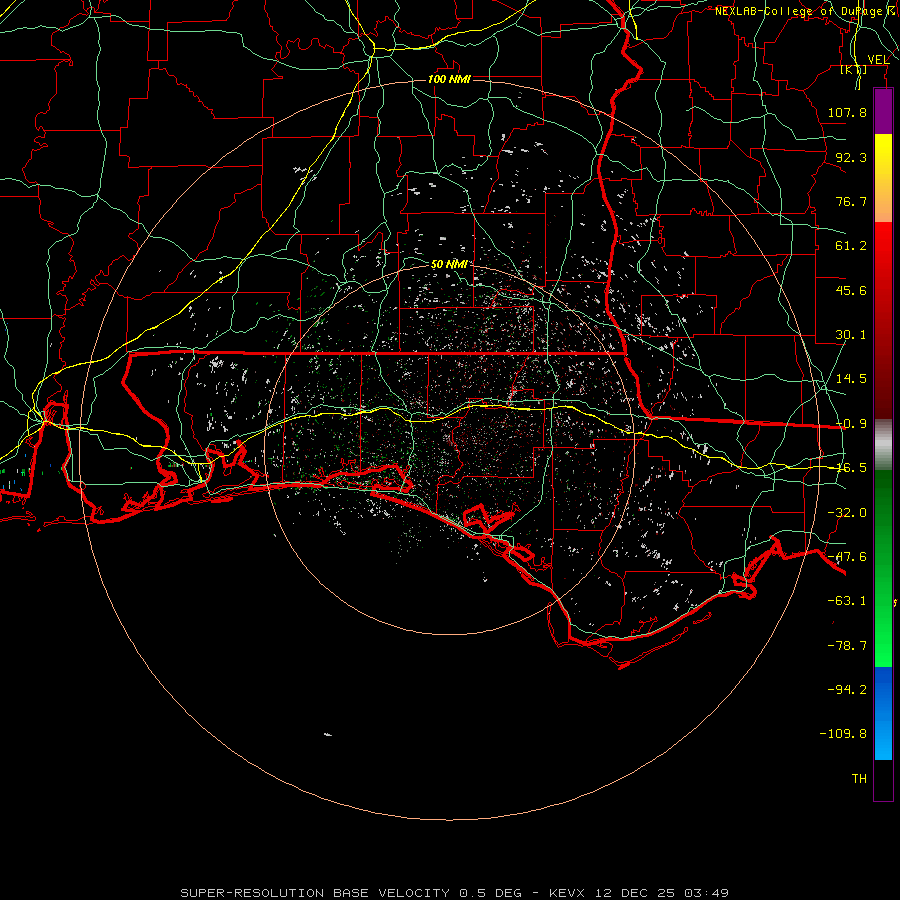Select the -0.9 legend value
900x900 pixels.
click(851, 424)
